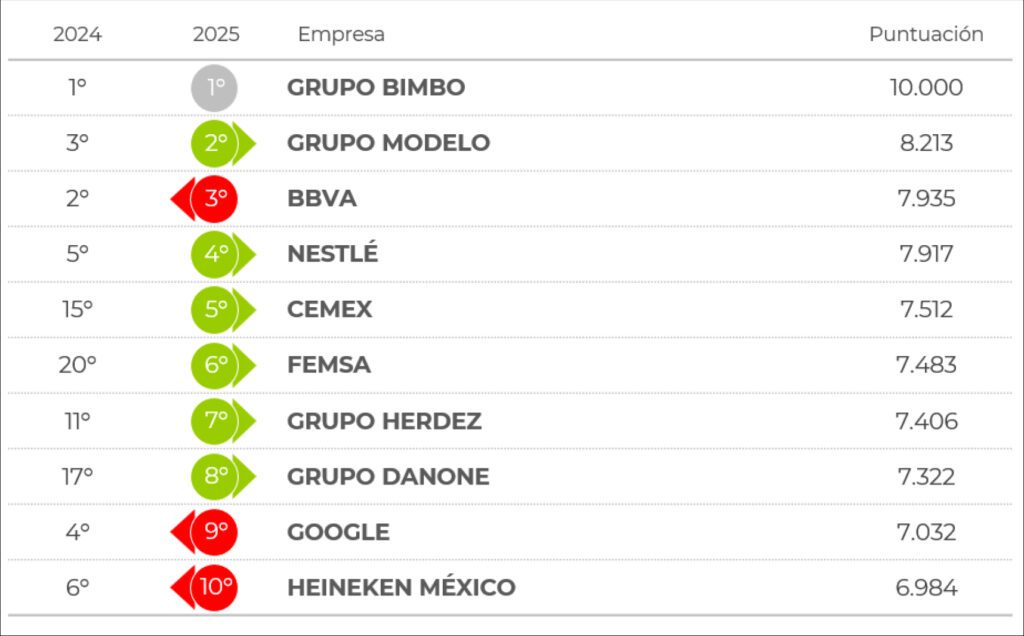The width and height of the screenshot is (1024, 636).
Task: Click Google's red 9° down badge
Action: click(214, 532)
